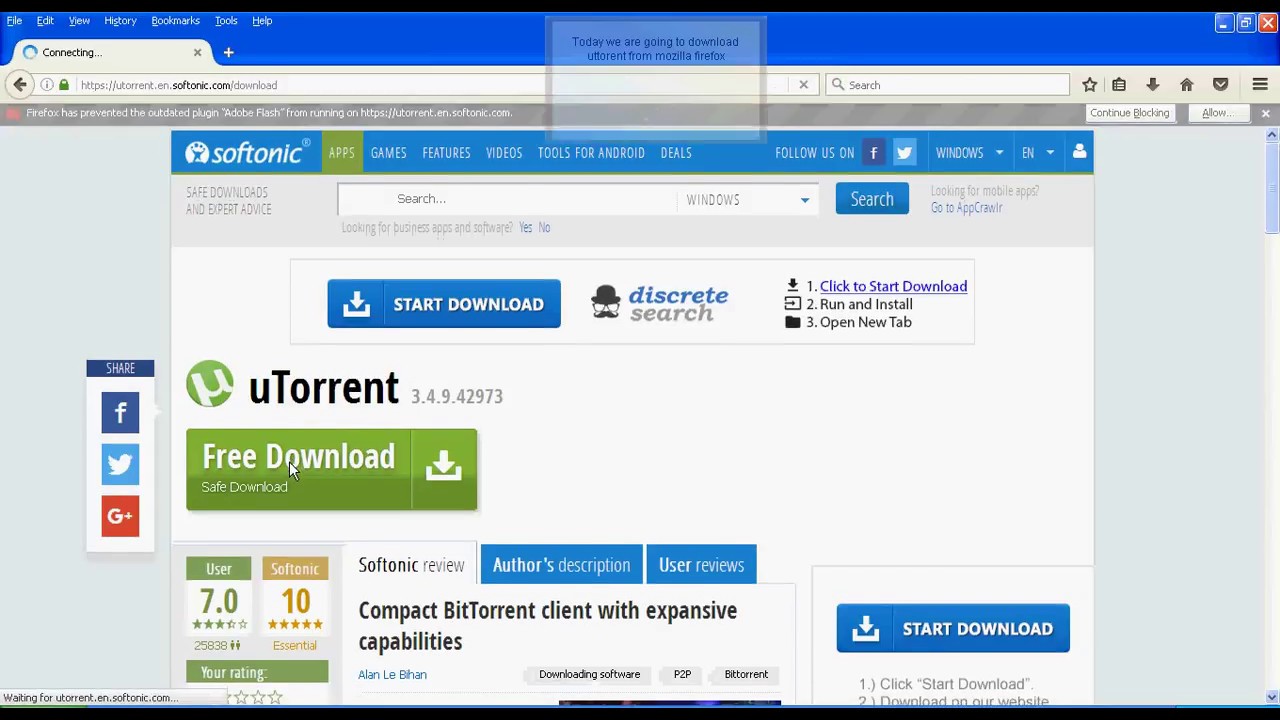Show bookmarks list icon in toolbar
Viewport: 1280px width, 720px height.
point(1119,85)
